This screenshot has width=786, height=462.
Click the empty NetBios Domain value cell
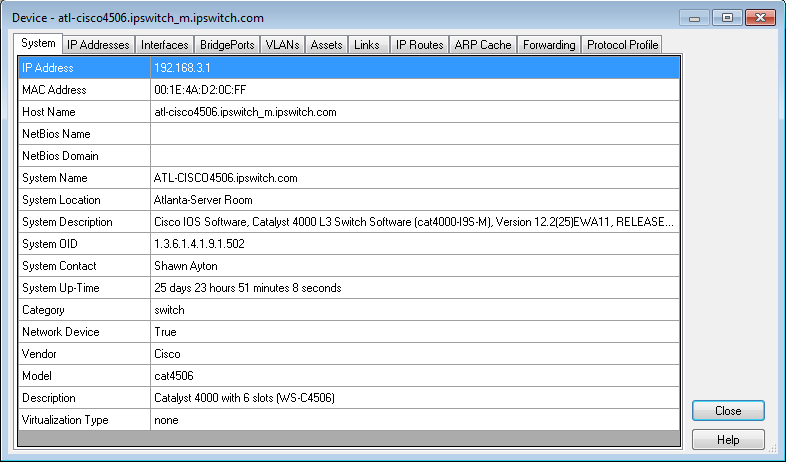[415, 156]
